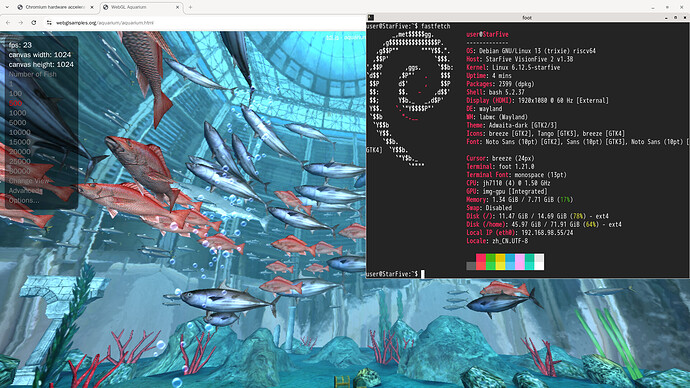Select the WebGL Aquarium tab
Screen dimensions: 690x388
(x=141, y=7)
